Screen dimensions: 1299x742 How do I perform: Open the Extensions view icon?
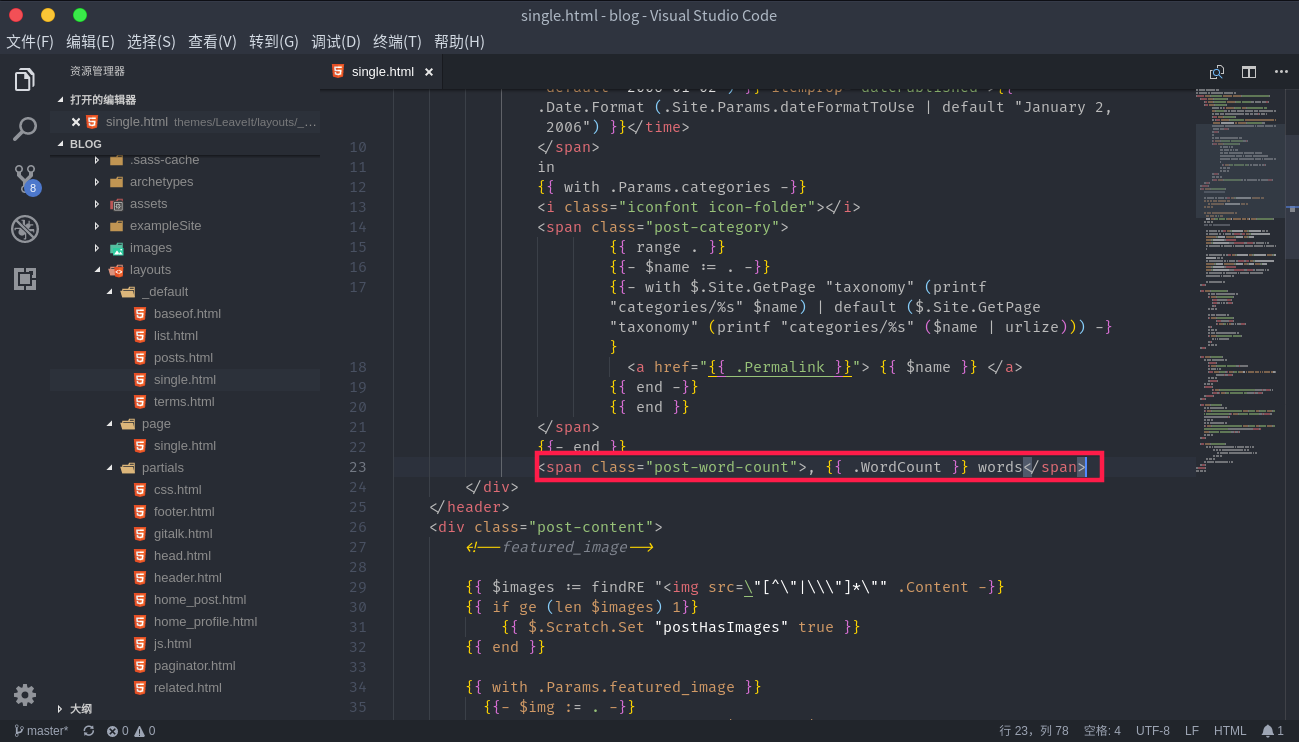pyautogui.click(x=25, y=279)
